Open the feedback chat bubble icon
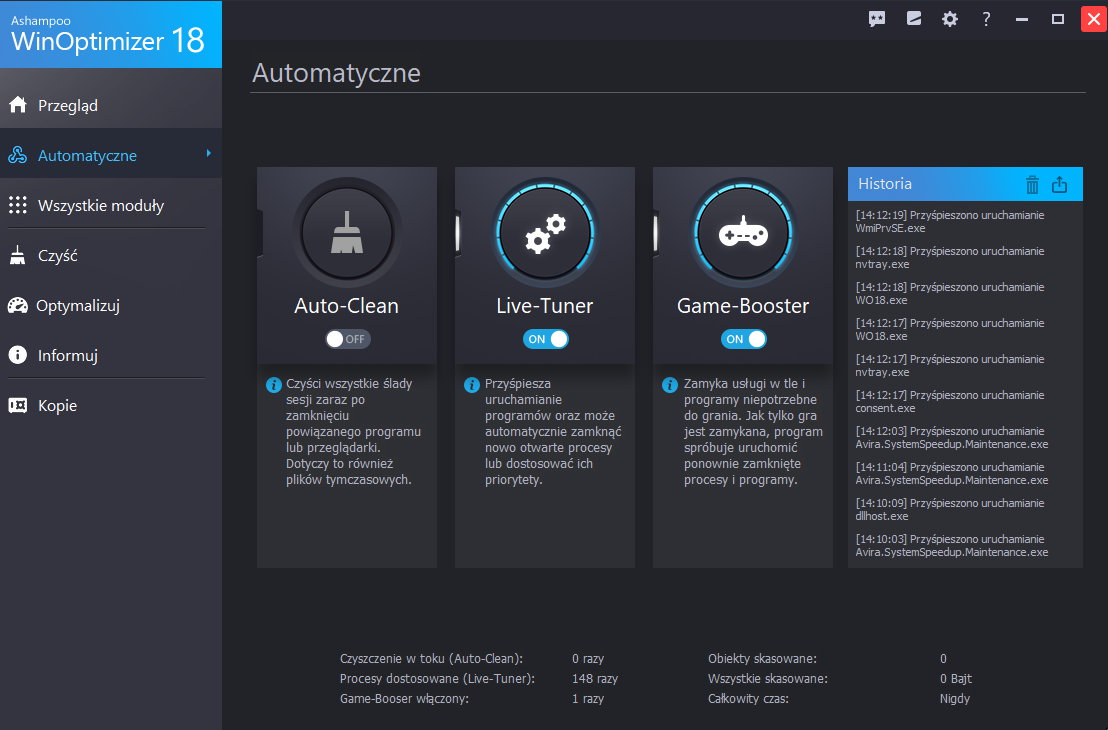This screenshot has width=1108, height=730. pos(876,19)
